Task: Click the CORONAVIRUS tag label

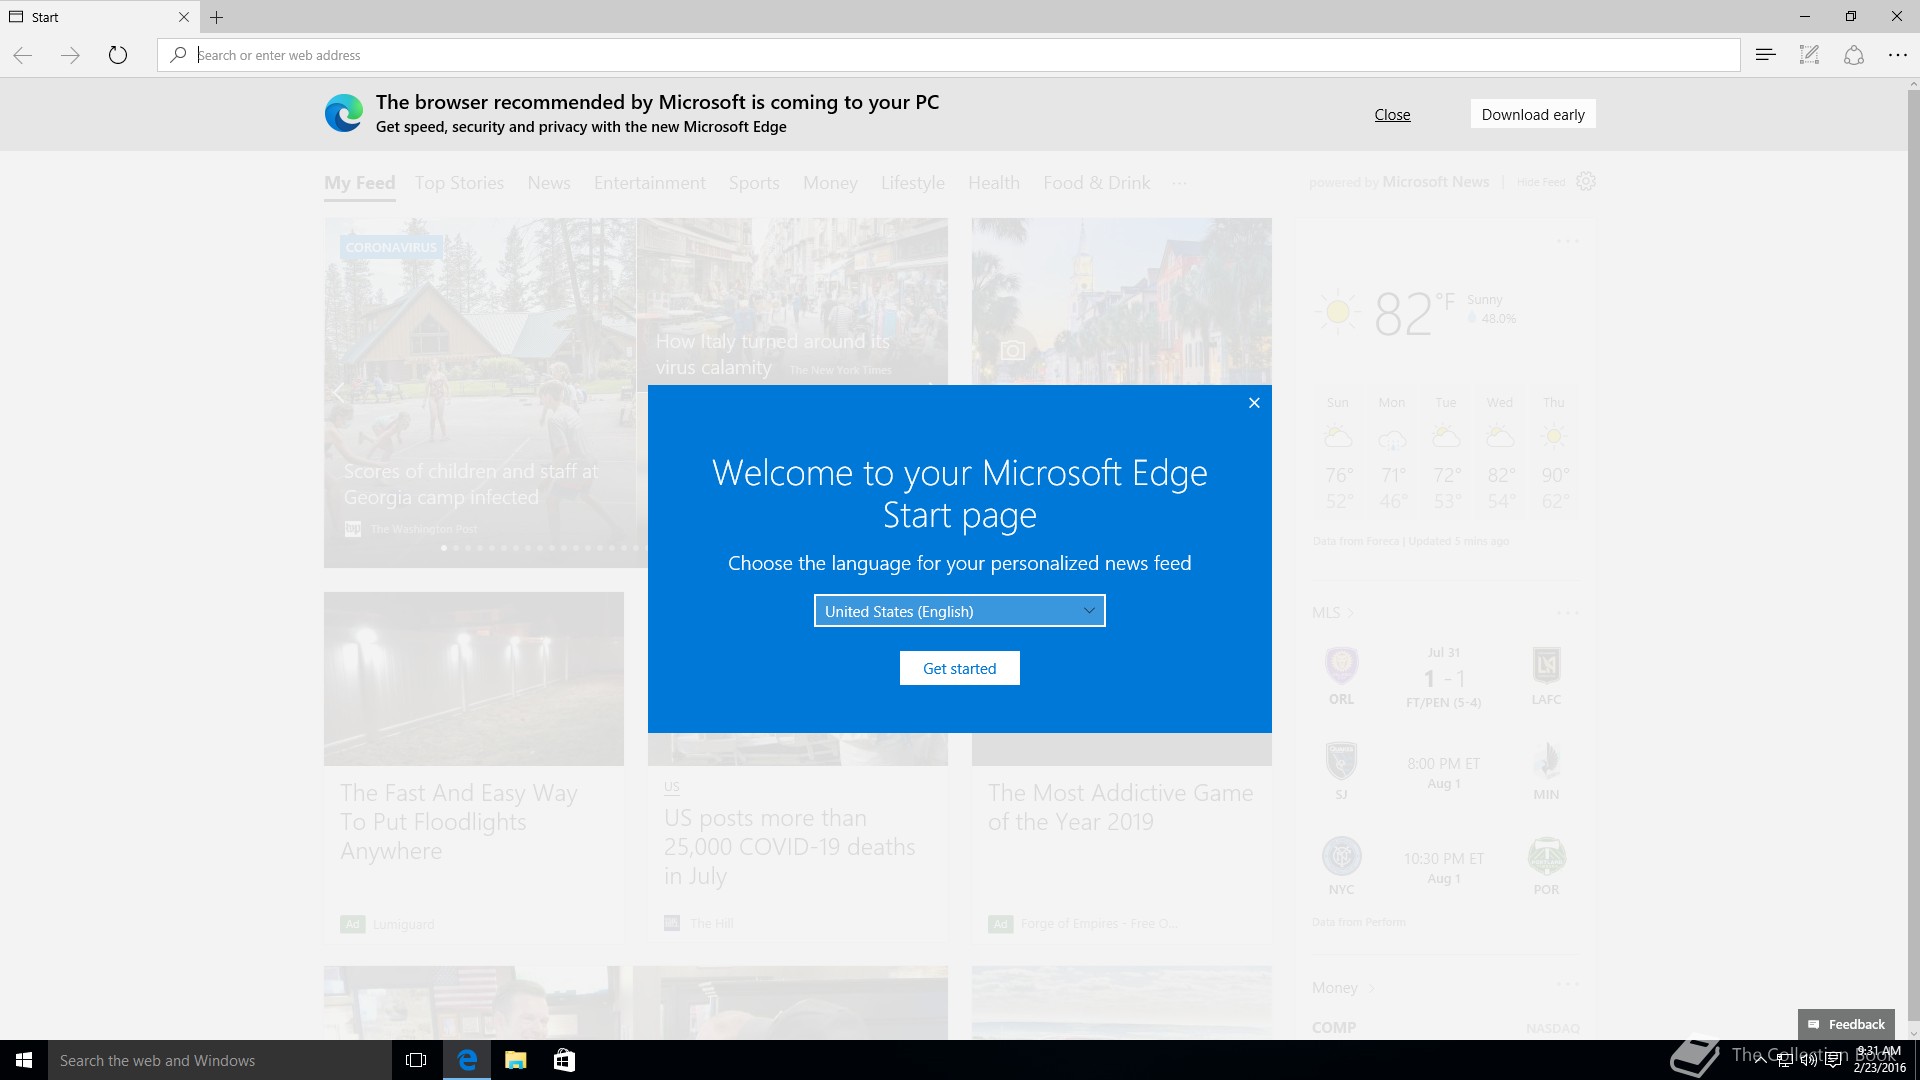Action: click(x=391, y=247)
